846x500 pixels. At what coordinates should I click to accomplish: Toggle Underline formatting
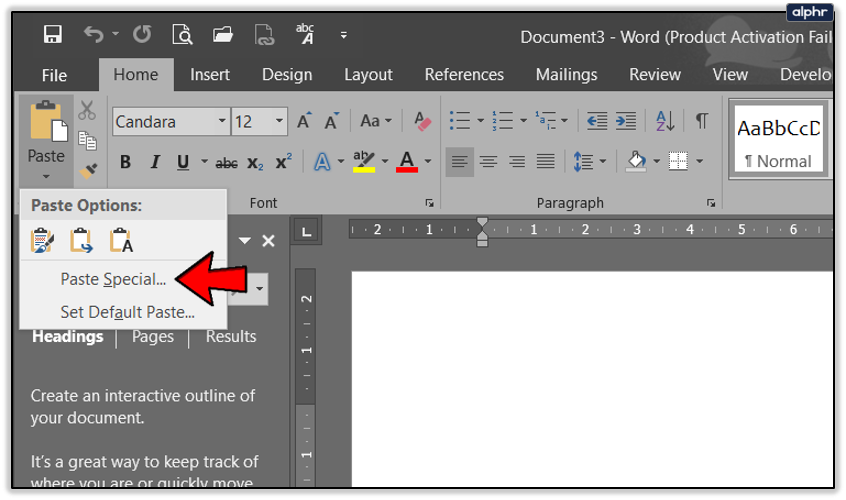coord(183,162)
